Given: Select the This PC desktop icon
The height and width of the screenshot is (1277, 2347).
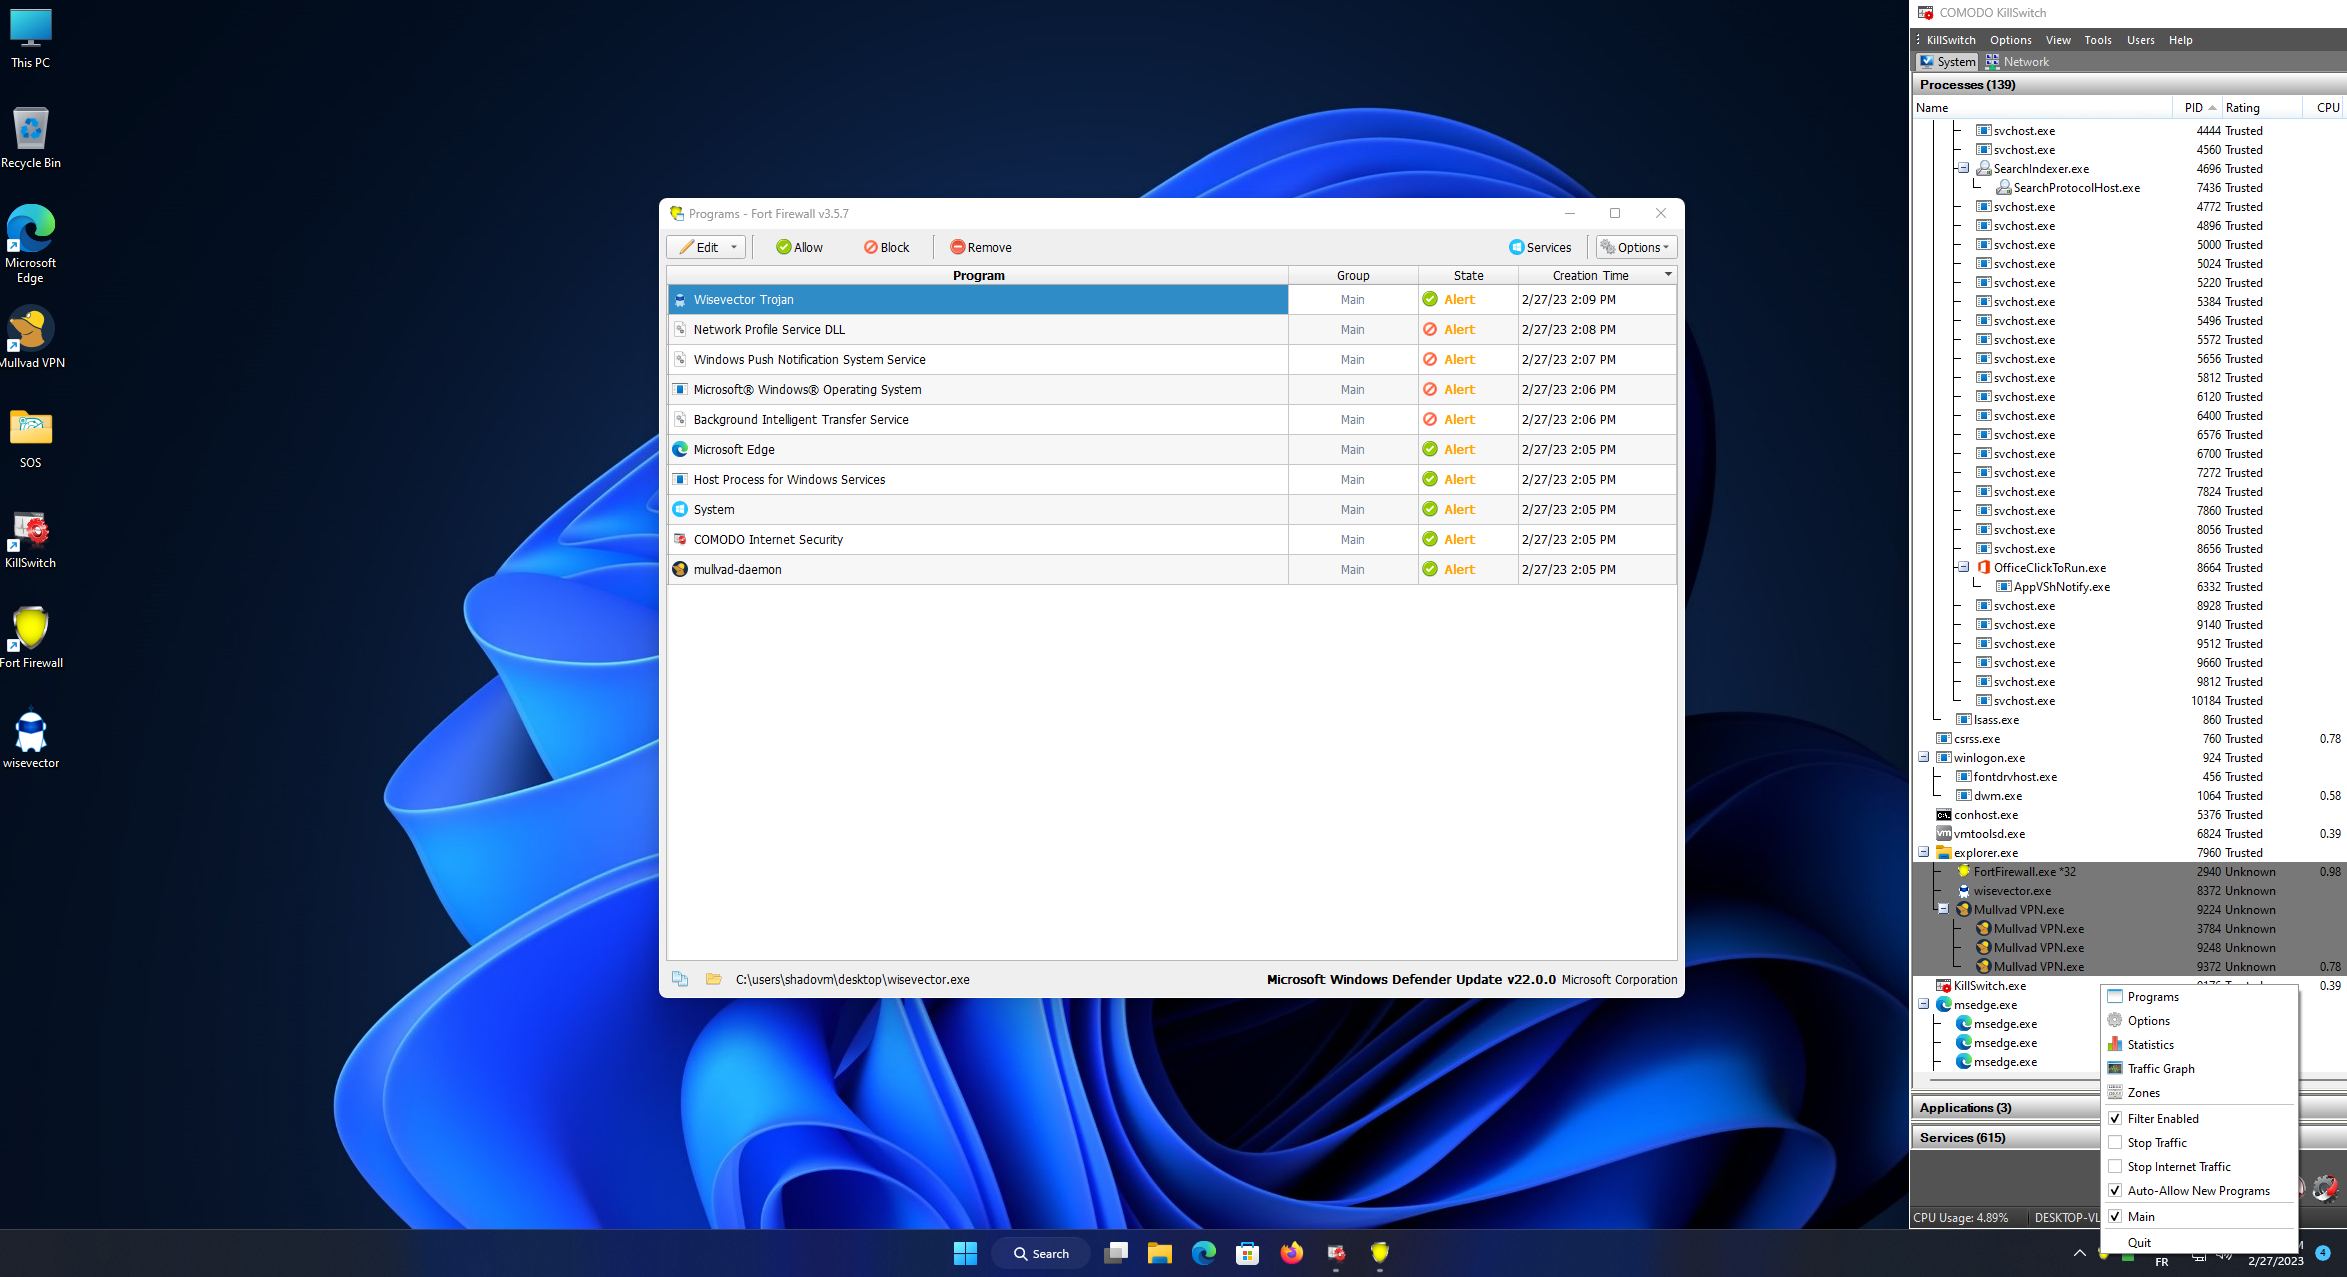Looking at the screenshot, I should (31, 38).
